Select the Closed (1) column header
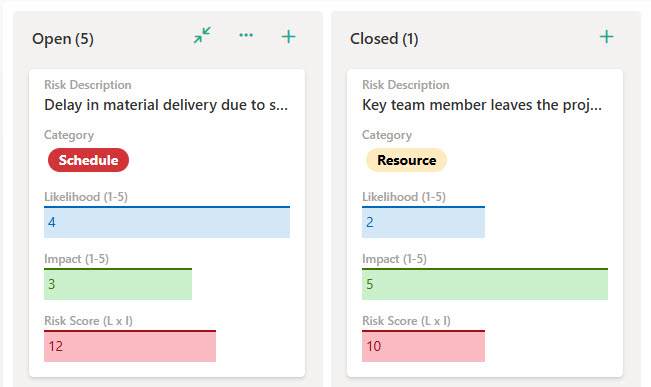Image resolution: width=651 pixels, height=387 pixels. click(384, 39)
